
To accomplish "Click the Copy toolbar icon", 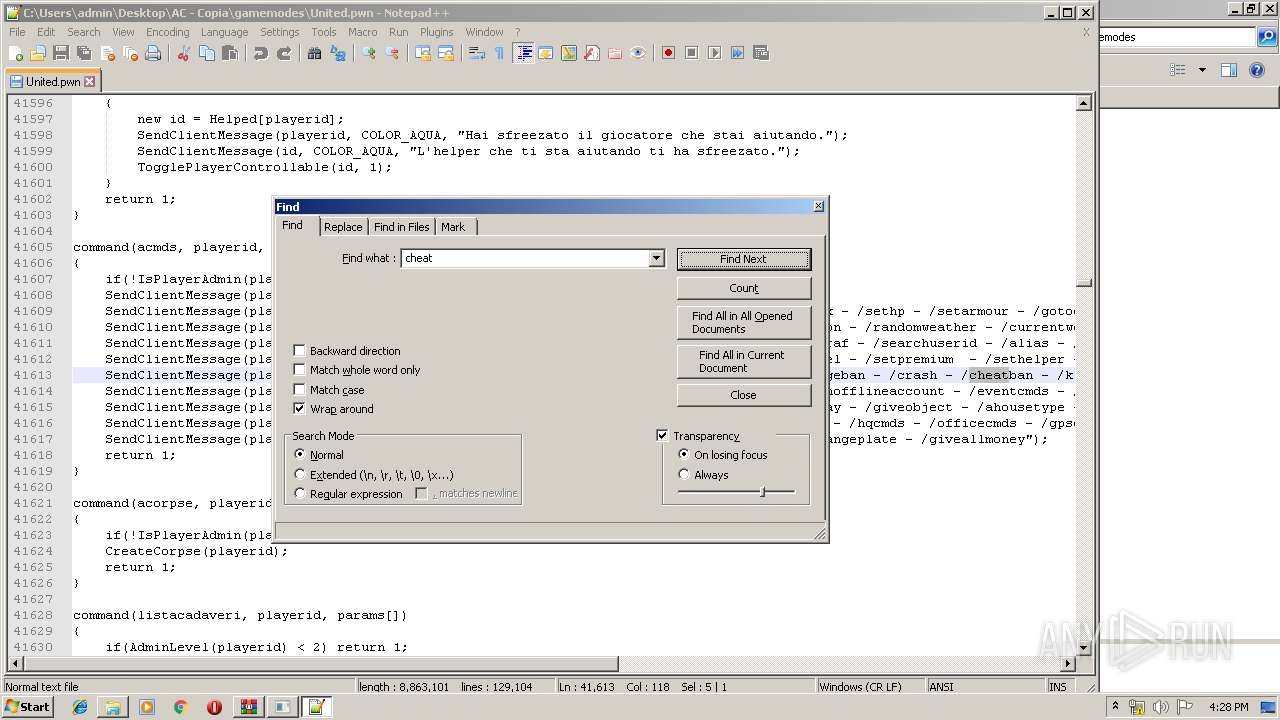I will click(207, 53).
